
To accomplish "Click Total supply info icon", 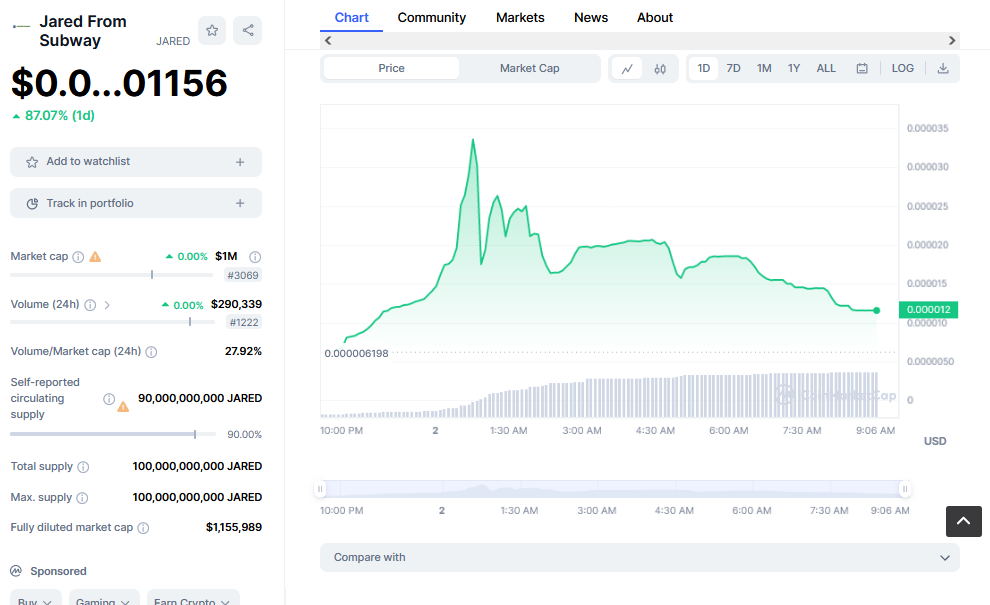I will tap(83, 467).
